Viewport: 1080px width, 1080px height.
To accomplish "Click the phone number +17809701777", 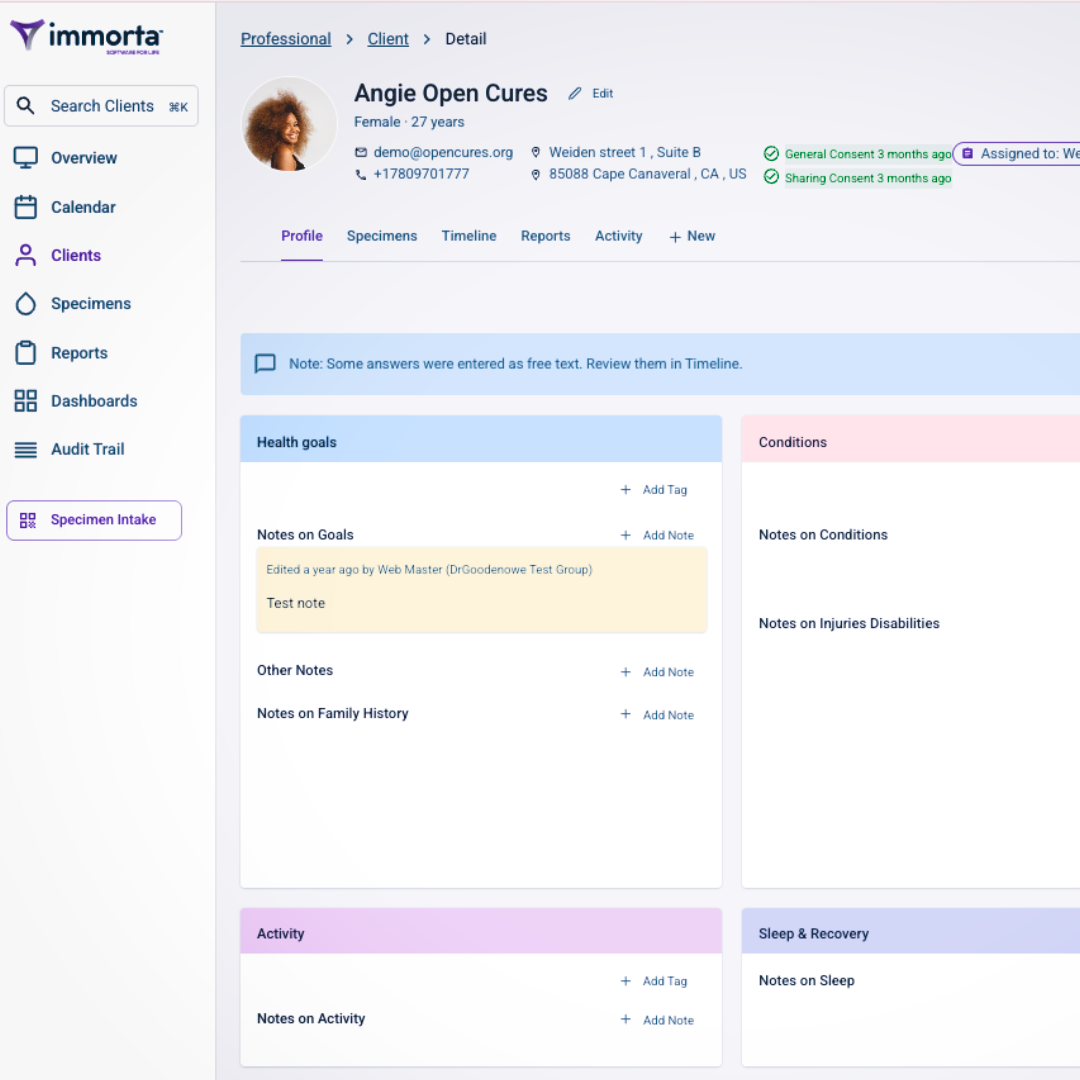I will point(421,174).
